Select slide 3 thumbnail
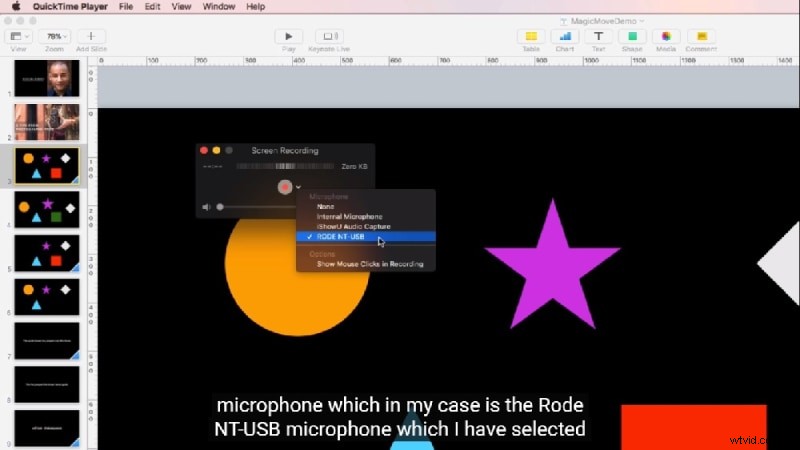 click(x=47, y=166)
